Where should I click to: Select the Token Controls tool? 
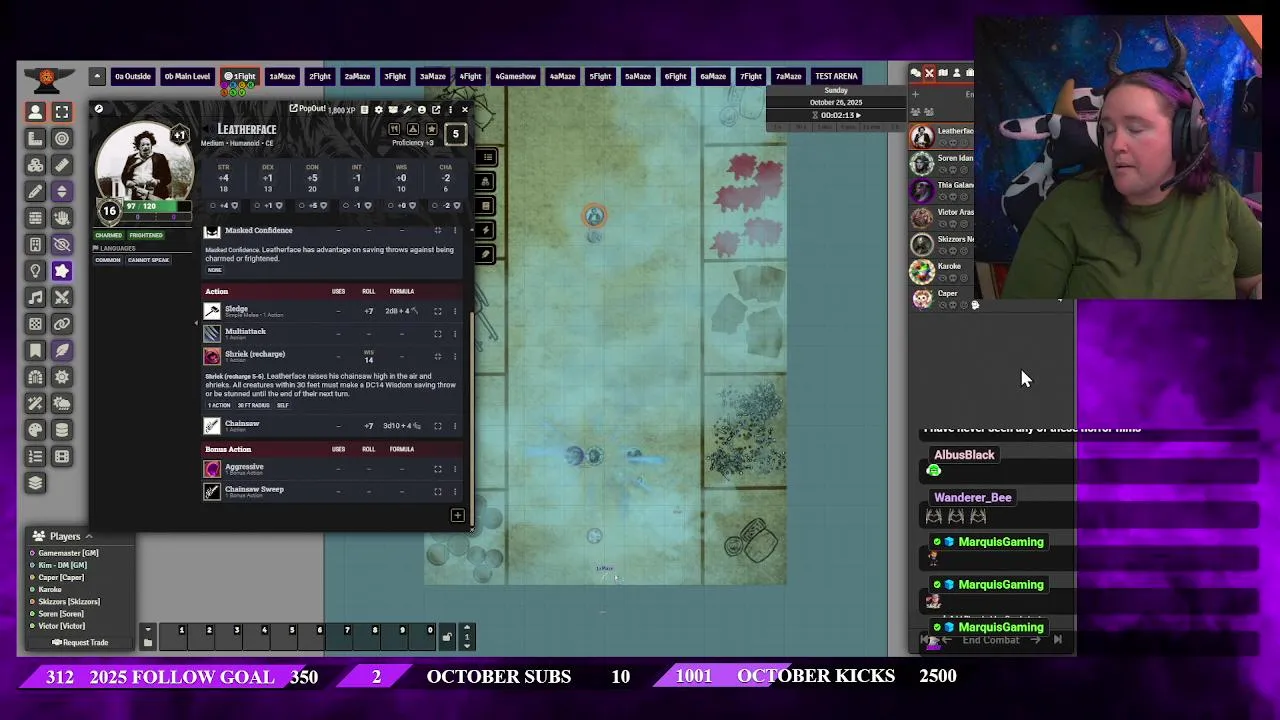tap(35, 112)
